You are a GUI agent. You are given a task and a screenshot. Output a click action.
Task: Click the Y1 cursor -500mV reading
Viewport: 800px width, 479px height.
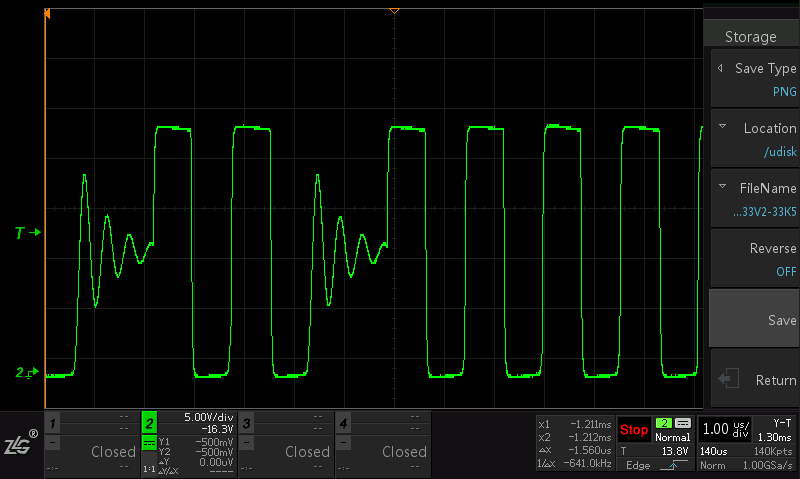214,442
